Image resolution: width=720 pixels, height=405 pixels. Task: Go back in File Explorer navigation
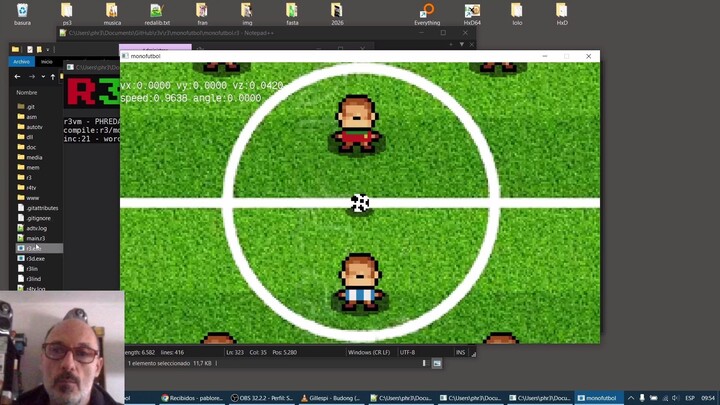pyautogui.click(x=17, y=77)
